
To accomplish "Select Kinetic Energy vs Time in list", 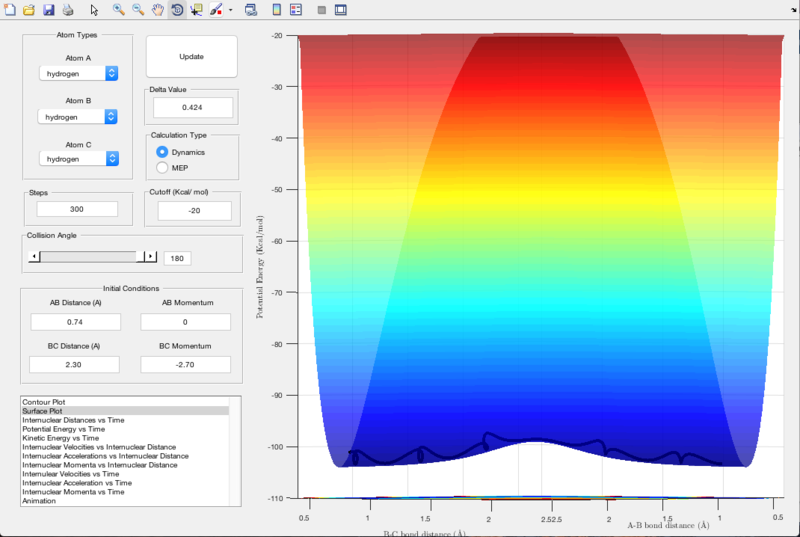I will coord(60,437).
